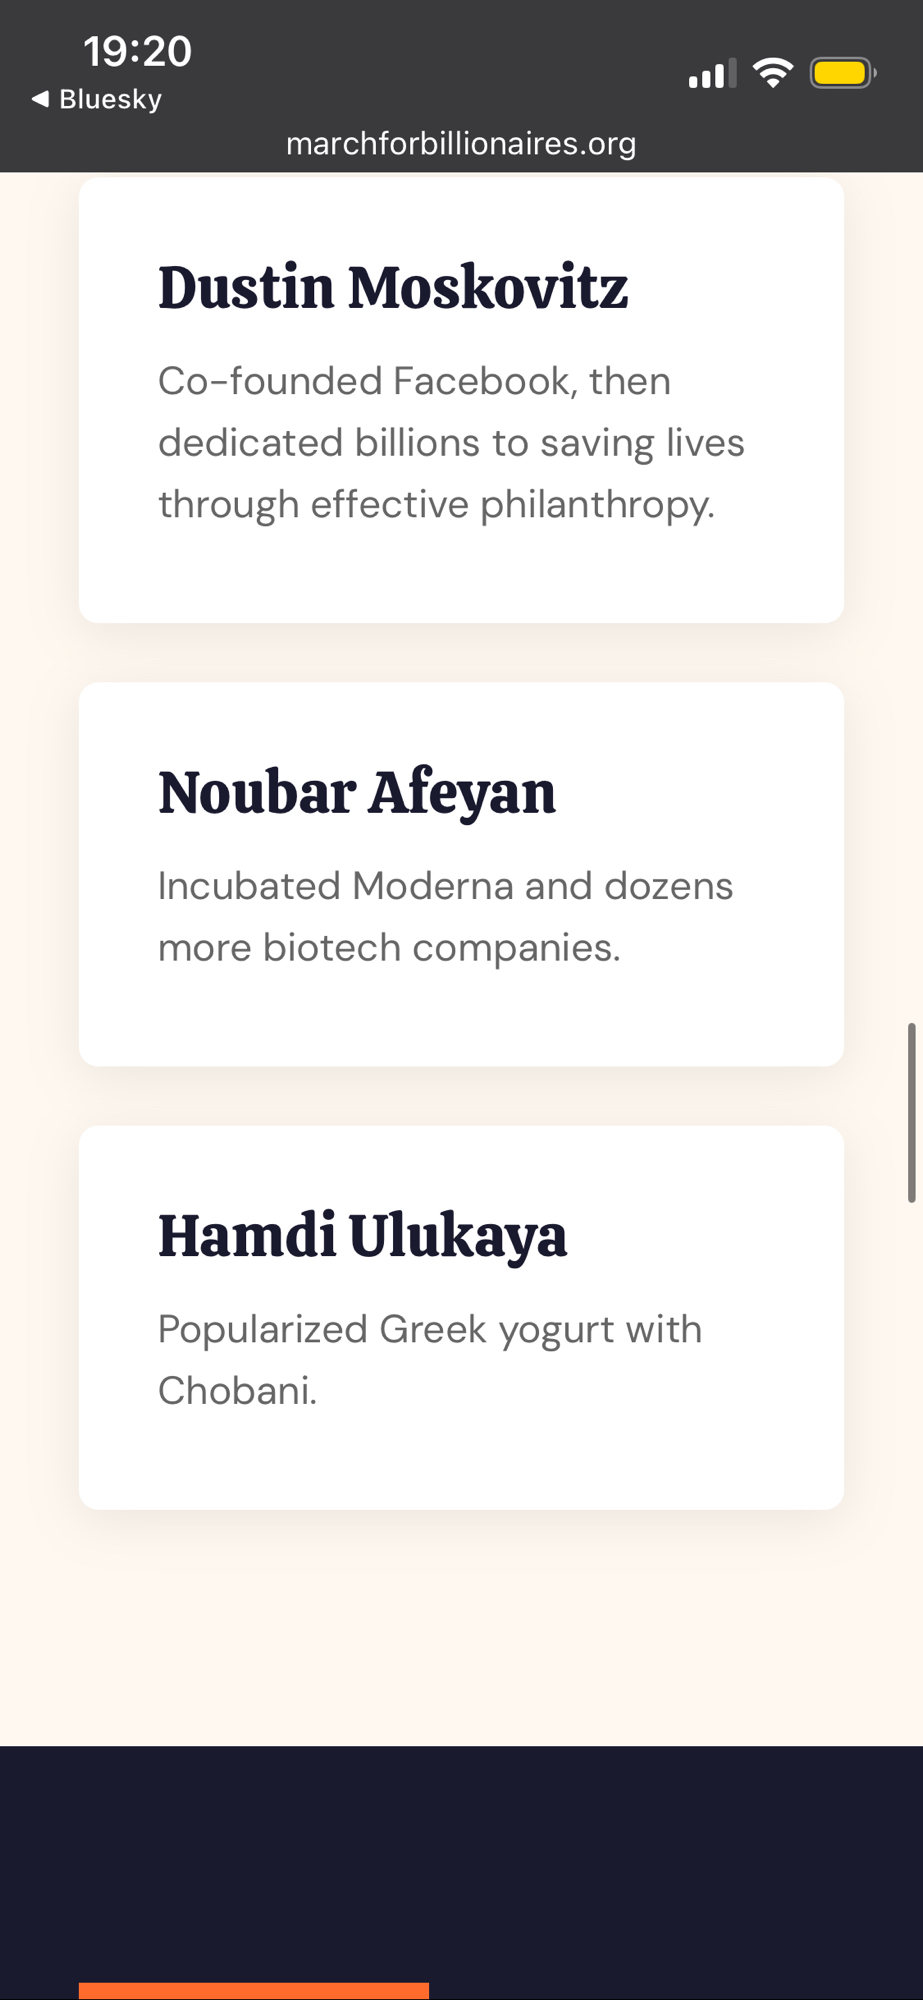Tap the Wi-Fi status icon
The height and width of the screenshot is (2000, 923).
[772, 73]
